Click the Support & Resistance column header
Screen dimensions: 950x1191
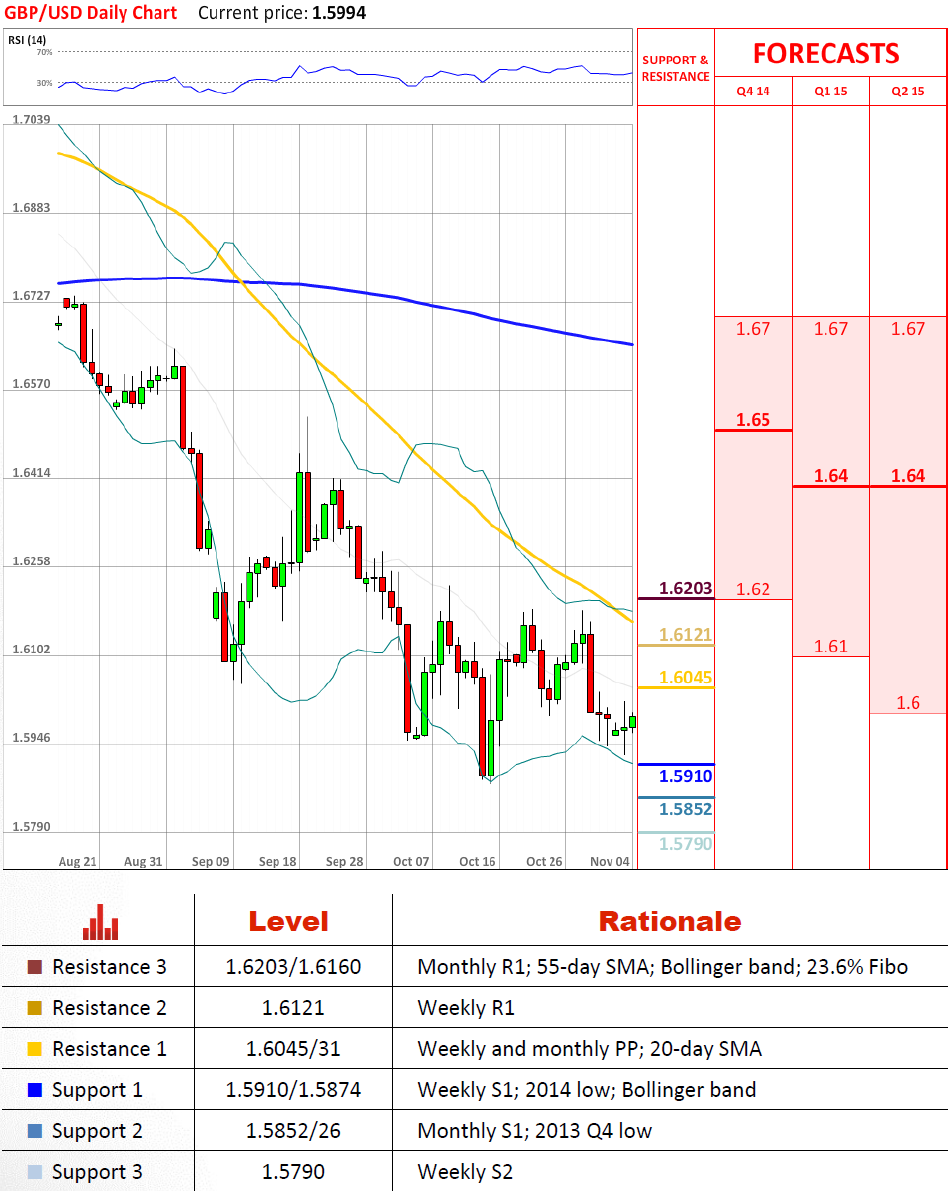tap(675, 68)
